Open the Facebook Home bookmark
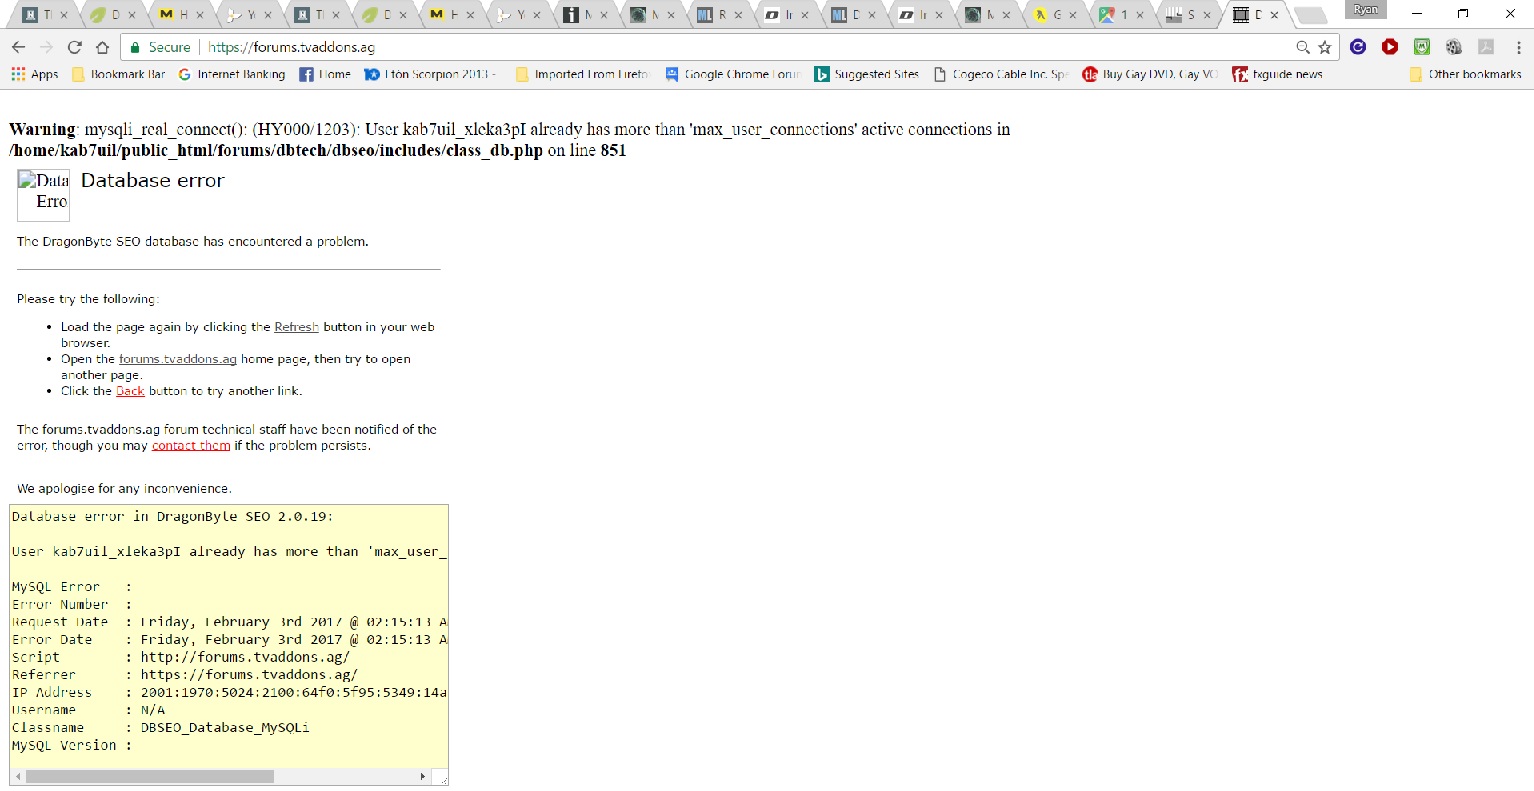This screenshot has height=791, width=1534. (325, 74)
